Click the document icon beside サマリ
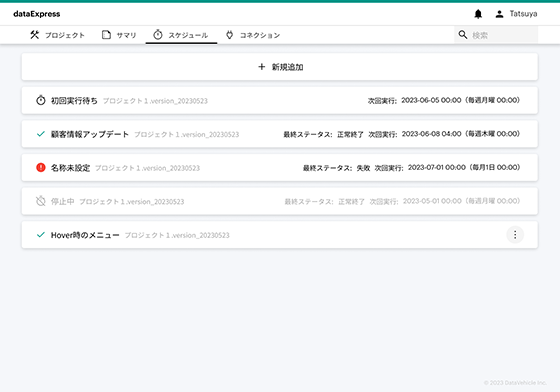Screen dimensions: 560x392 point(106,35)
